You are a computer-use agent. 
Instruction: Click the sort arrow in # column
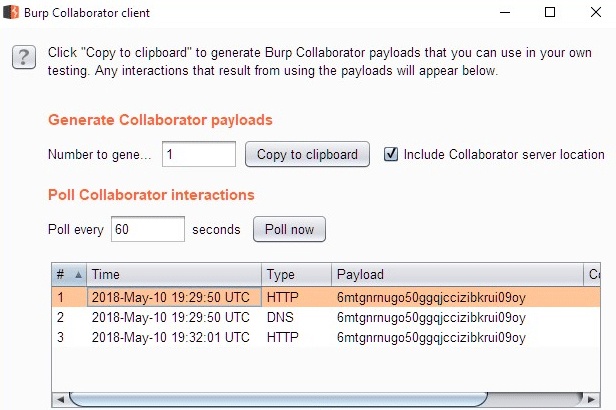(78, 274)
